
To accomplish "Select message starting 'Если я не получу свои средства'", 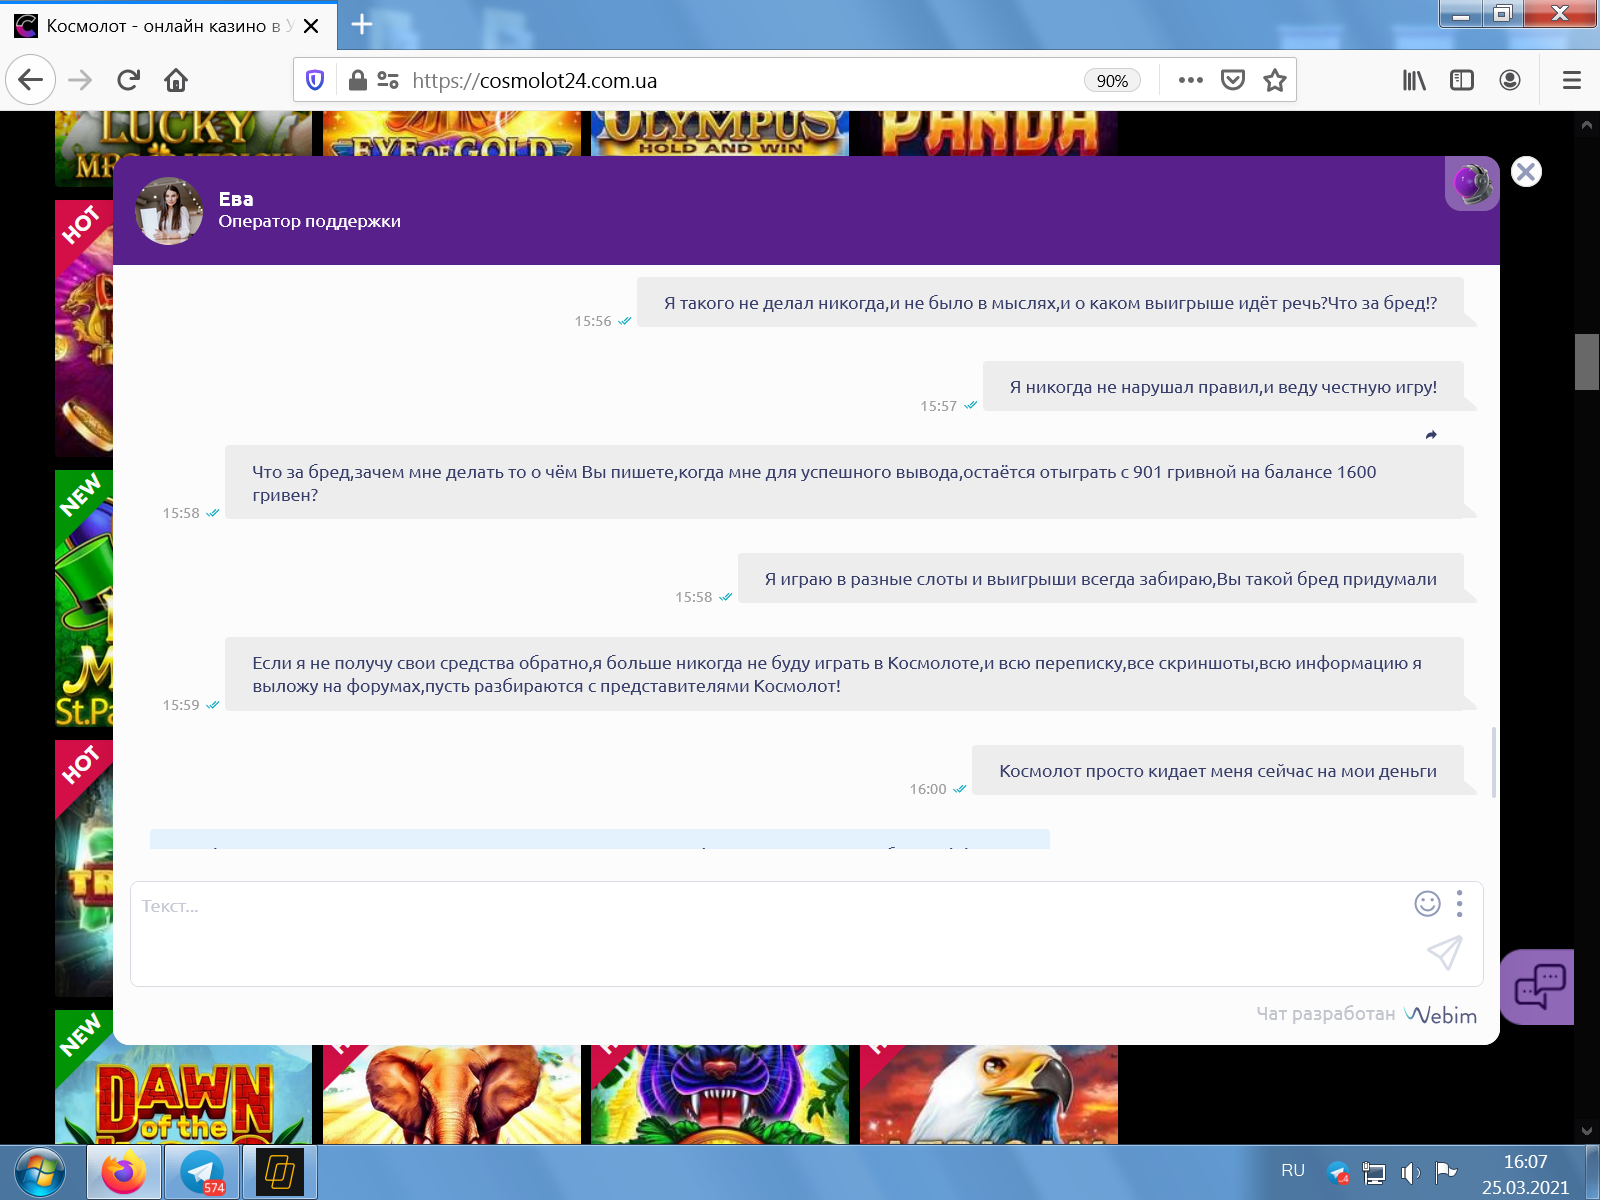I will (844, 674).
